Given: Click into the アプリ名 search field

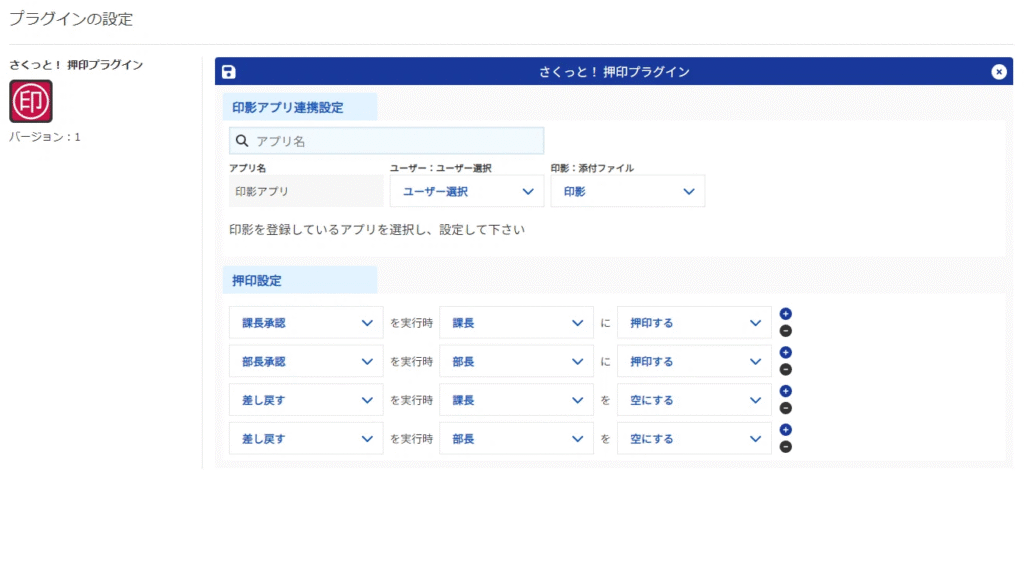Looking at the screenshot, I should (x=397, y=141).
